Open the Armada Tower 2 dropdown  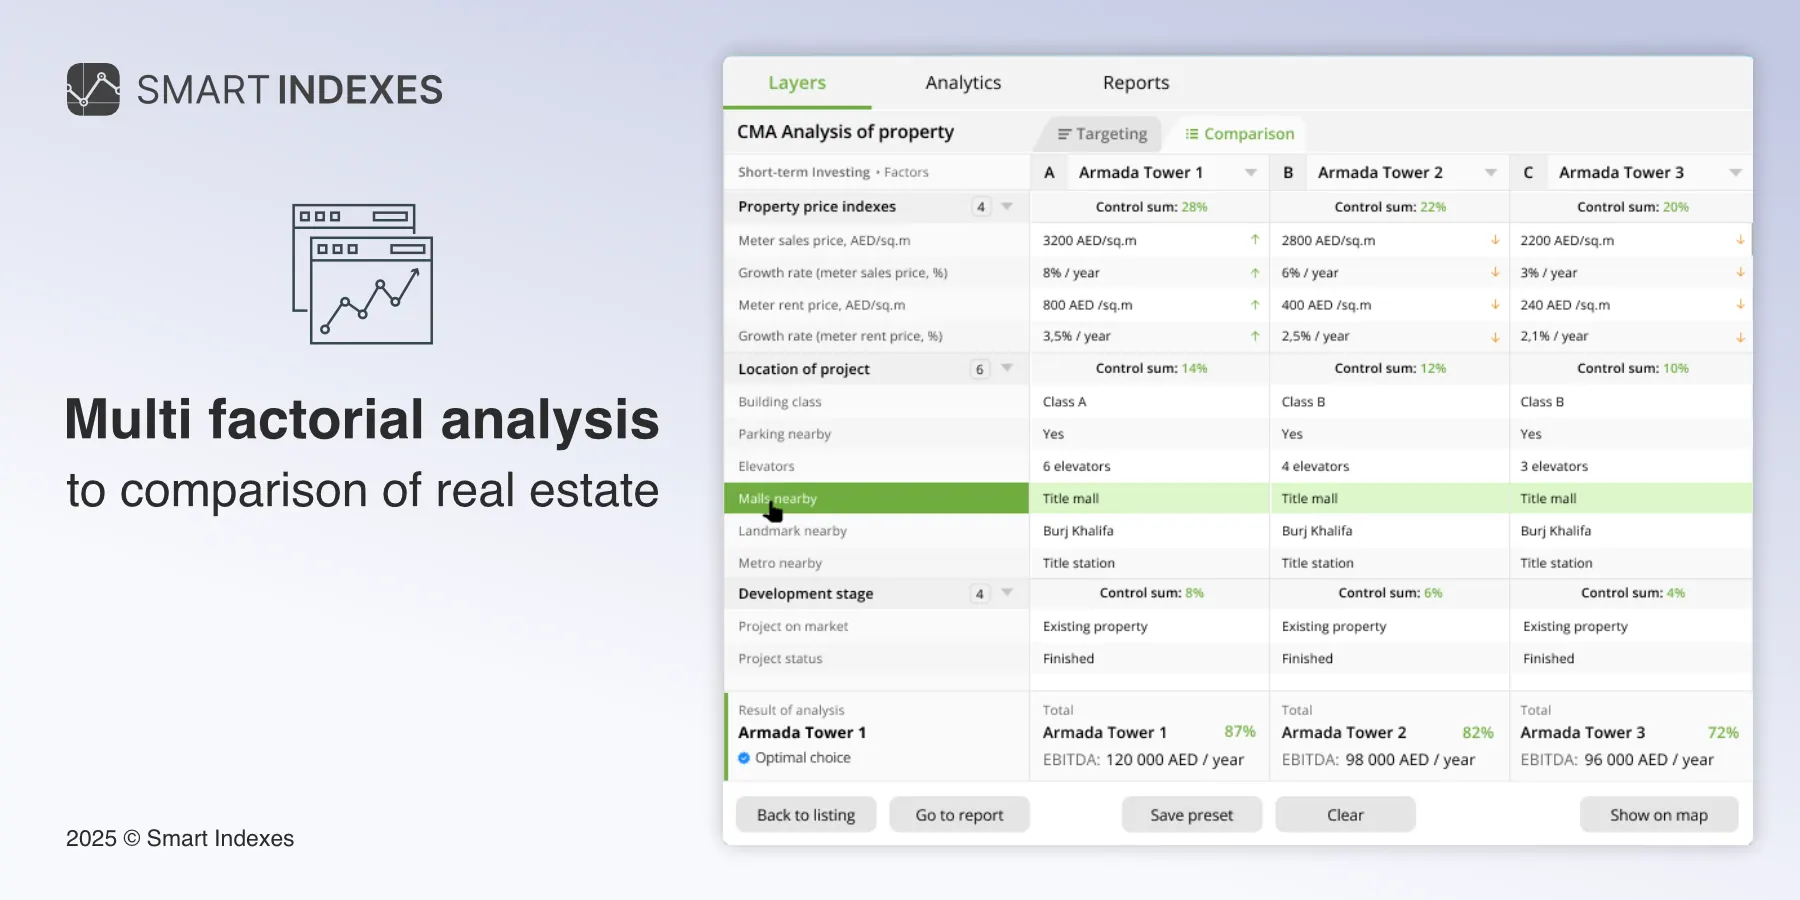click(1490, 173)
